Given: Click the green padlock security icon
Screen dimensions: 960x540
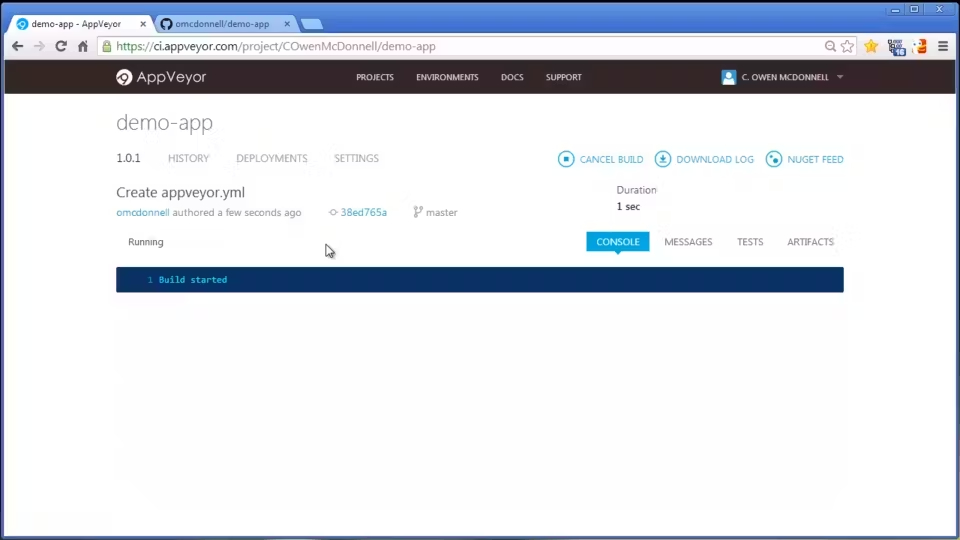Looking at the screenshot, I should tap(107, 46).
